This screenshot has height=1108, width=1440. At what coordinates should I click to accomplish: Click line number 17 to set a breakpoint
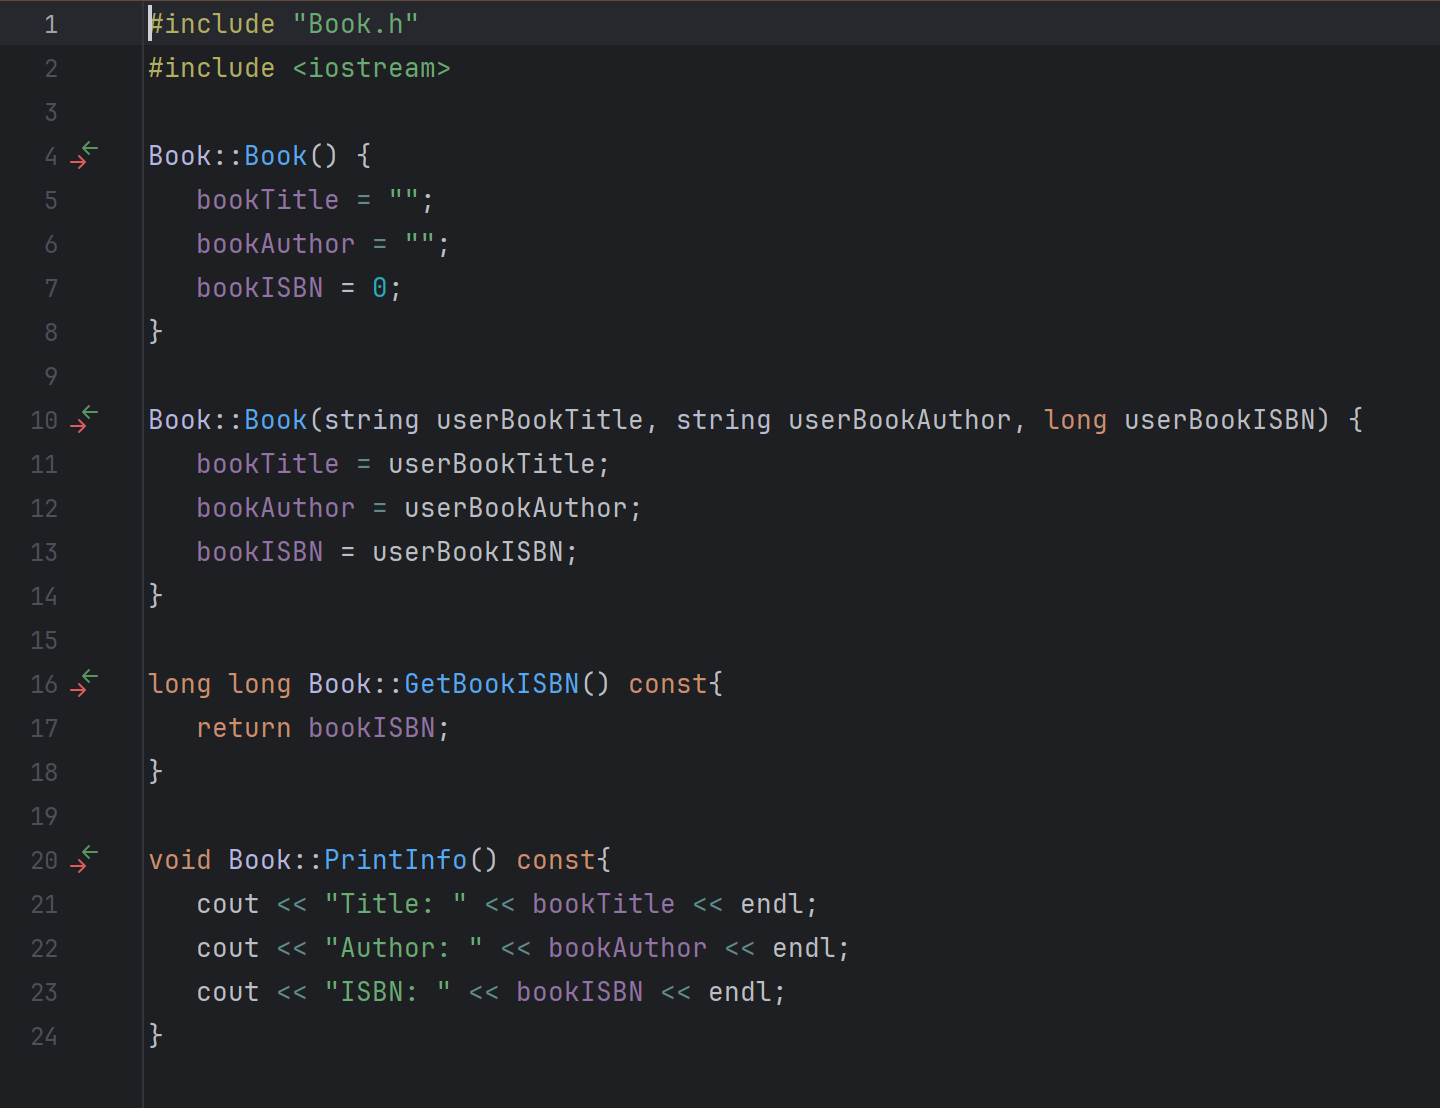pyautogui.click(x=44, y=728)
